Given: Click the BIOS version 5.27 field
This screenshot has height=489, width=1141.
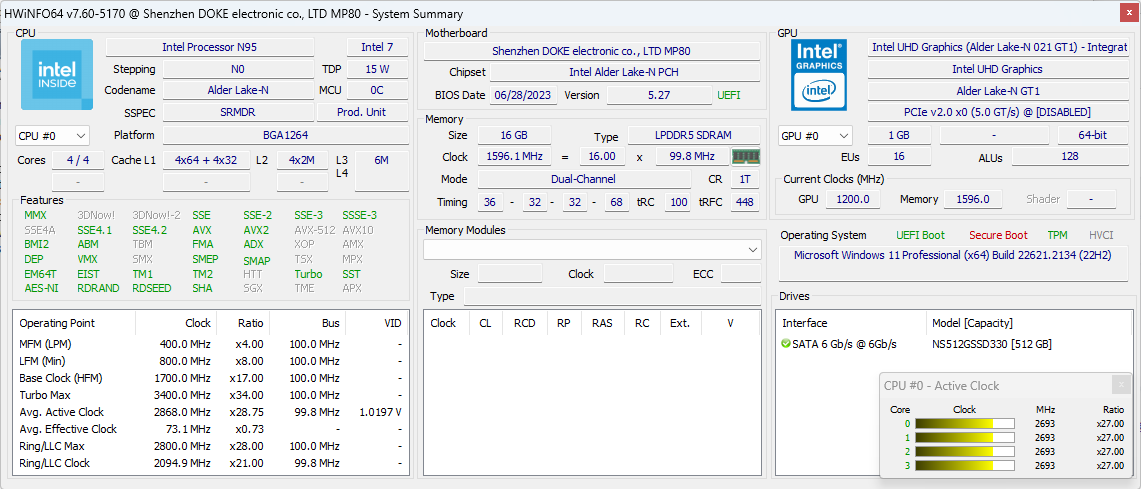Looking at the screenshot, I should (x=659, y=95).
